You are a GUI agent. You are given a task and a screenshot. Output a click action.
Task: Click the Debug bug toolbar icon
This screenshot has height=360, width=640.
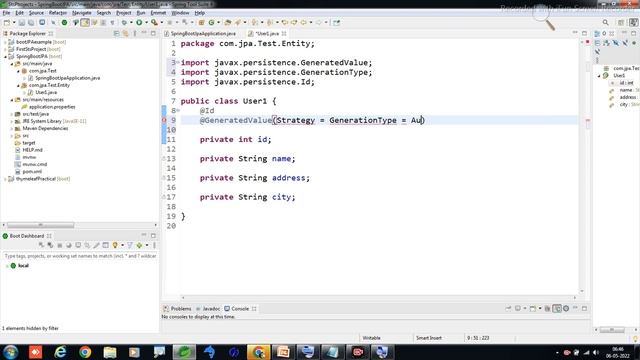click(x=124, y=23)
